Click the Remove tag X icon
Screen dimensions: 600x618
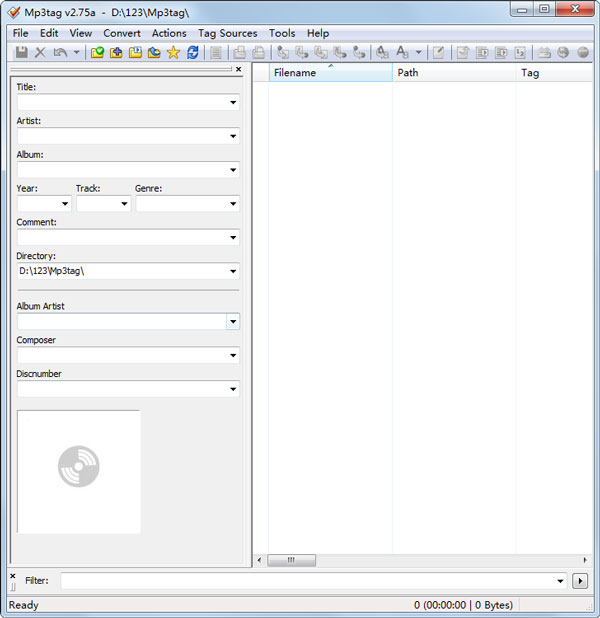[40, 52]
